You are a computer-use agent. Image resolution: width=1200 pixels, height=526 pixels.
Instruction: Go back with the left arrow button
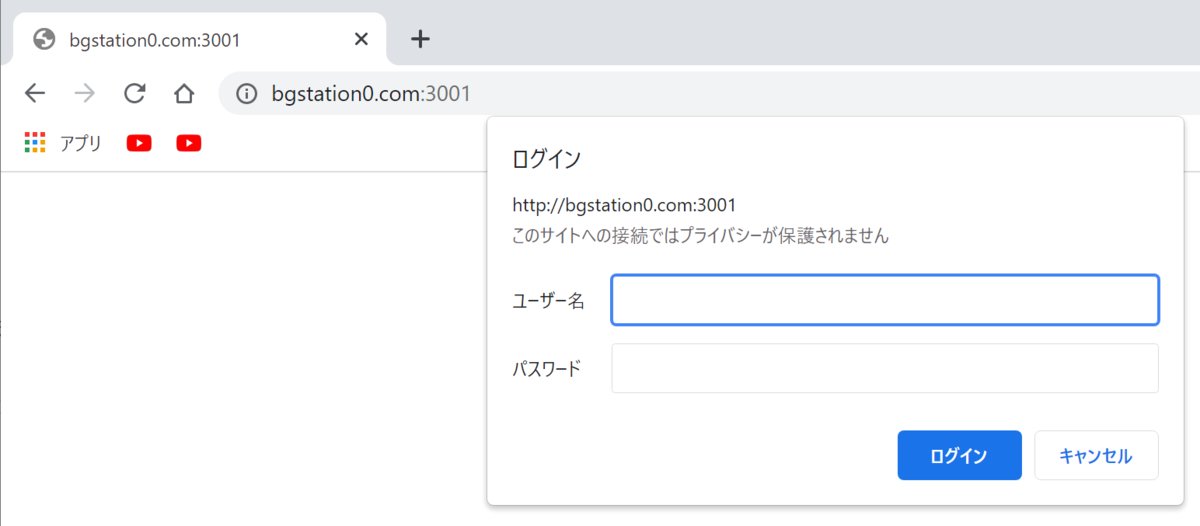click(x=35, y=94)
